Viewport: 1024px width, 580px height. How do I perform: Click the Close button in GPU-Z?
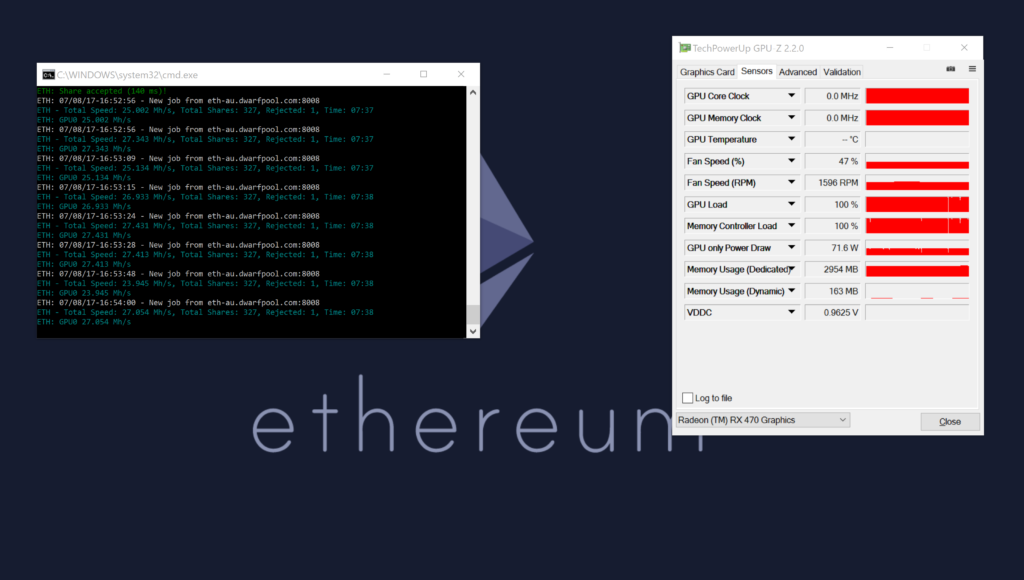click(x=950, y=421)
